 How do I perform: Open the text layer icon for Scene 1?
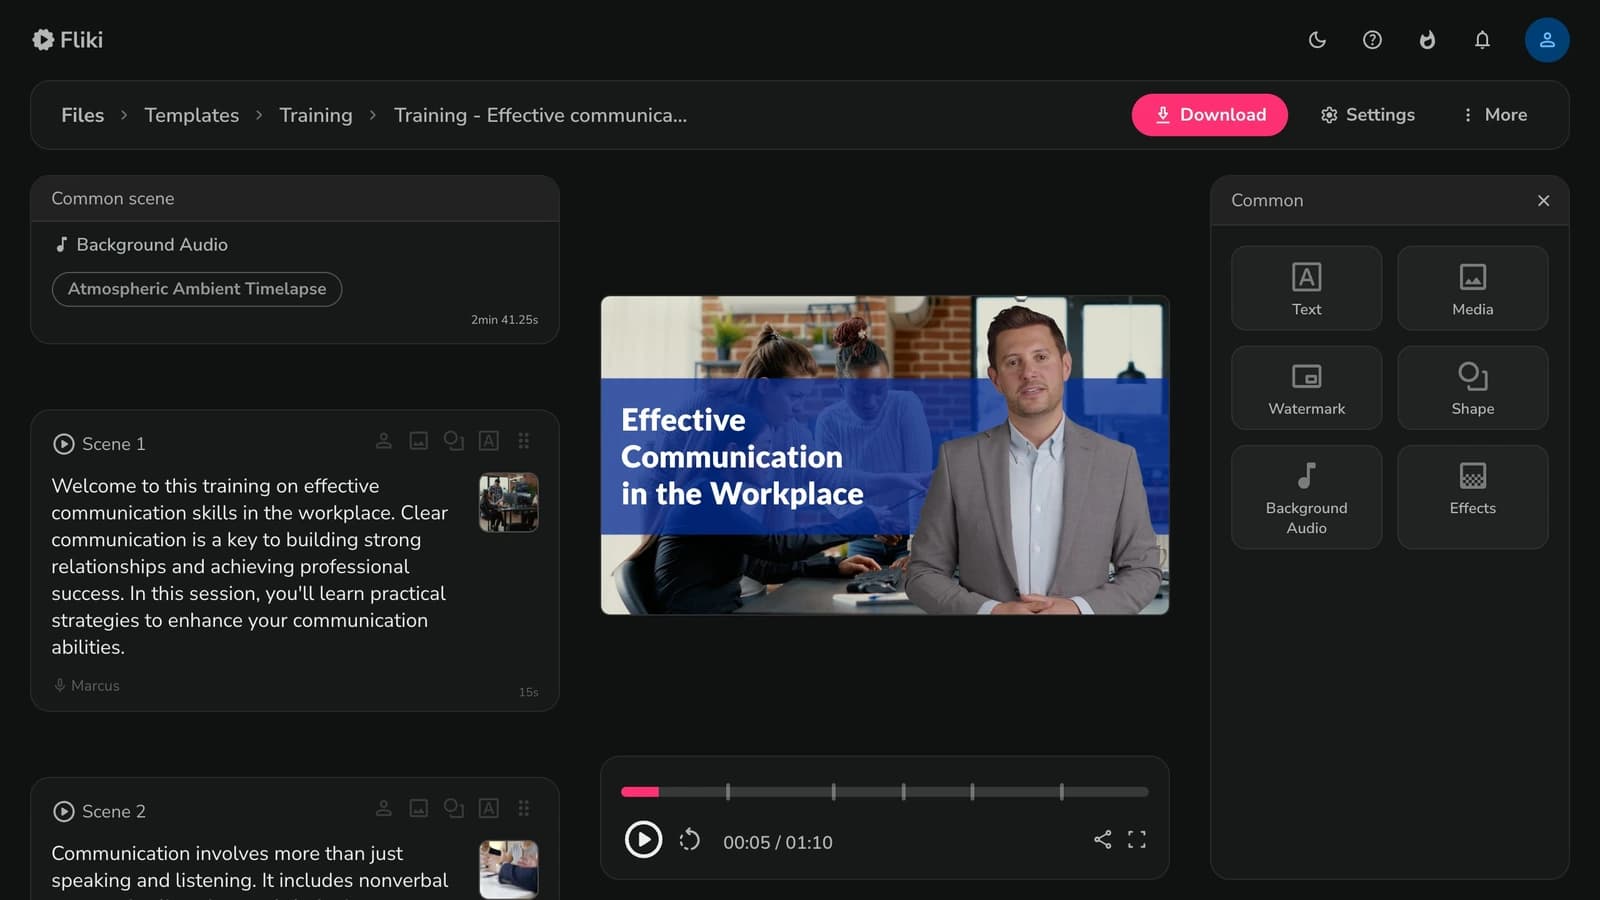pos(489,440)
